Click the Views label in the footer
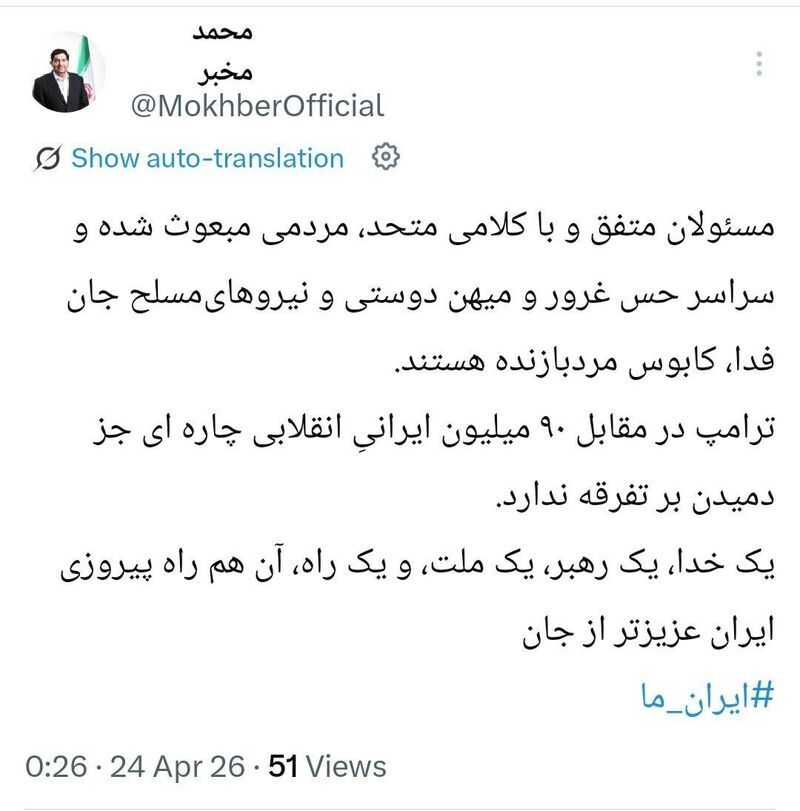The width and height of the screenshot is (800, 811). [x=345, y=766]
